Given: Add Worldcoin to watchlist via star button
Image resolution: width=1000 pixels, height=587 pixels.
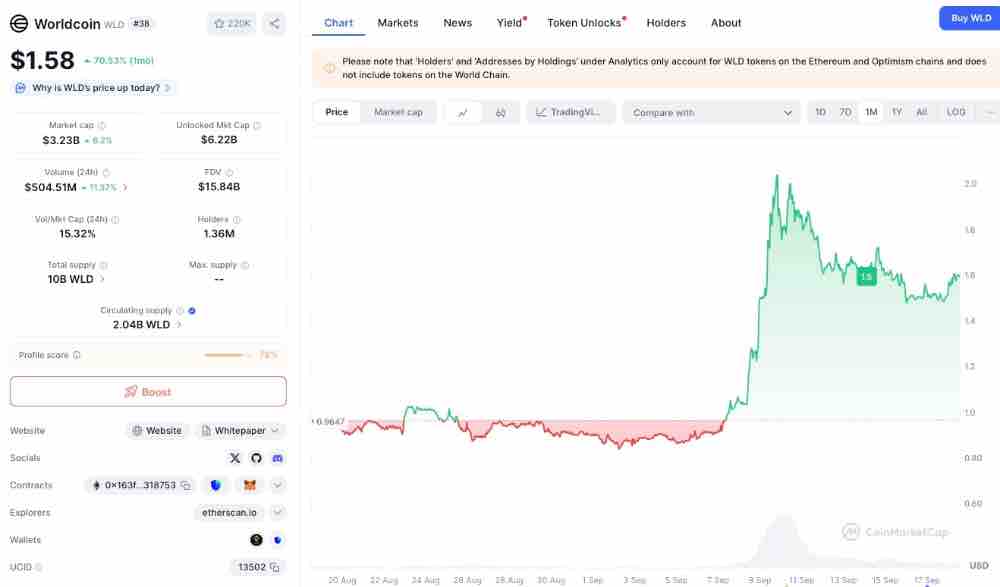Looking at the screenshot, I should [x=232, y=24].
